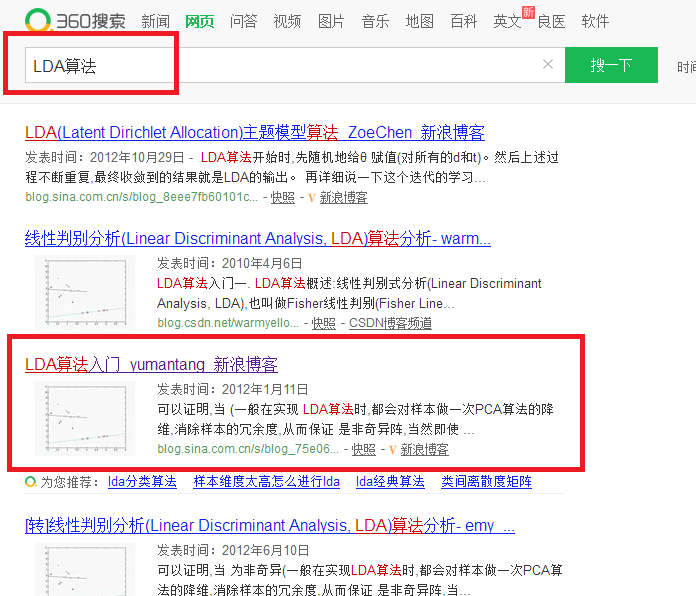
Task: Switch to the 问答 tab
Action: [x=244, y=21]
